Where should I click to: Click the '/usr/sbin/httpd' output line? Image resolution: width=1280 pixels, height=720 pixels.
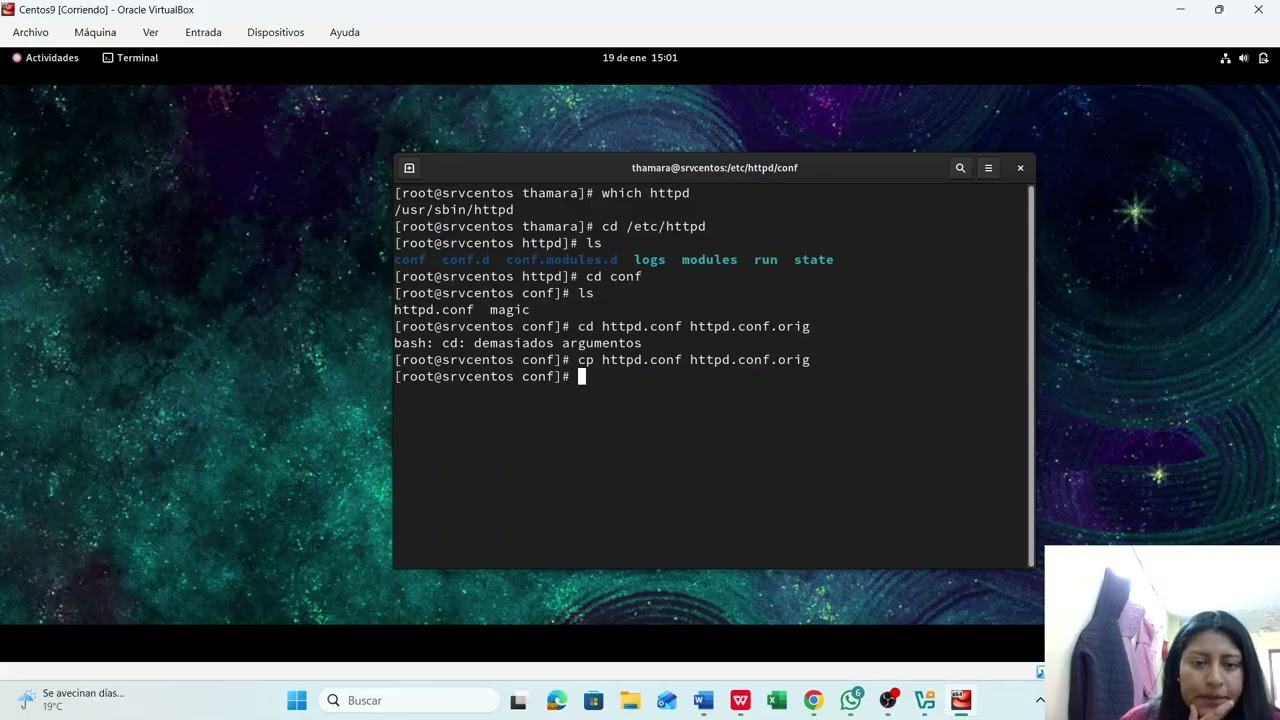(x=453, y=210)
